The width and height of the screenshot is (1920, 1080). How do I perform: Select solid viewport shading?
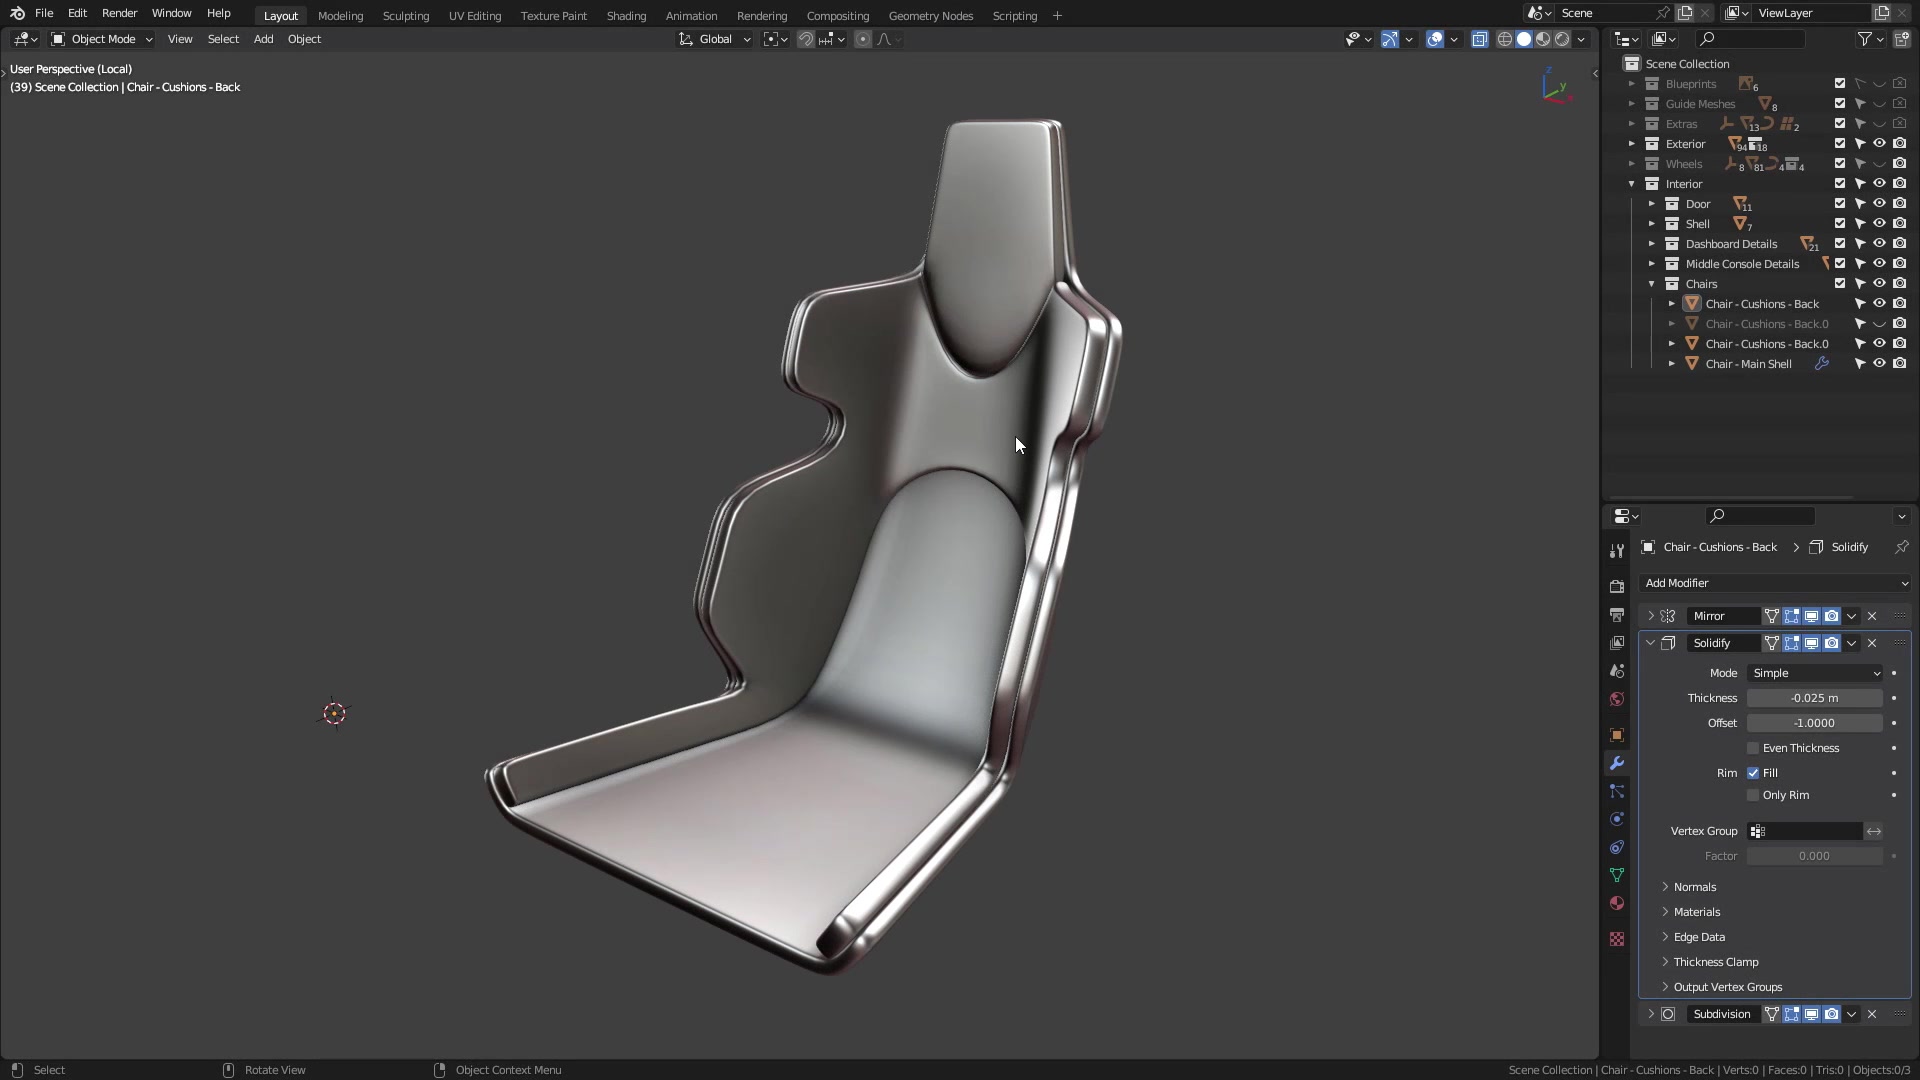click(x=1524, y=39)
